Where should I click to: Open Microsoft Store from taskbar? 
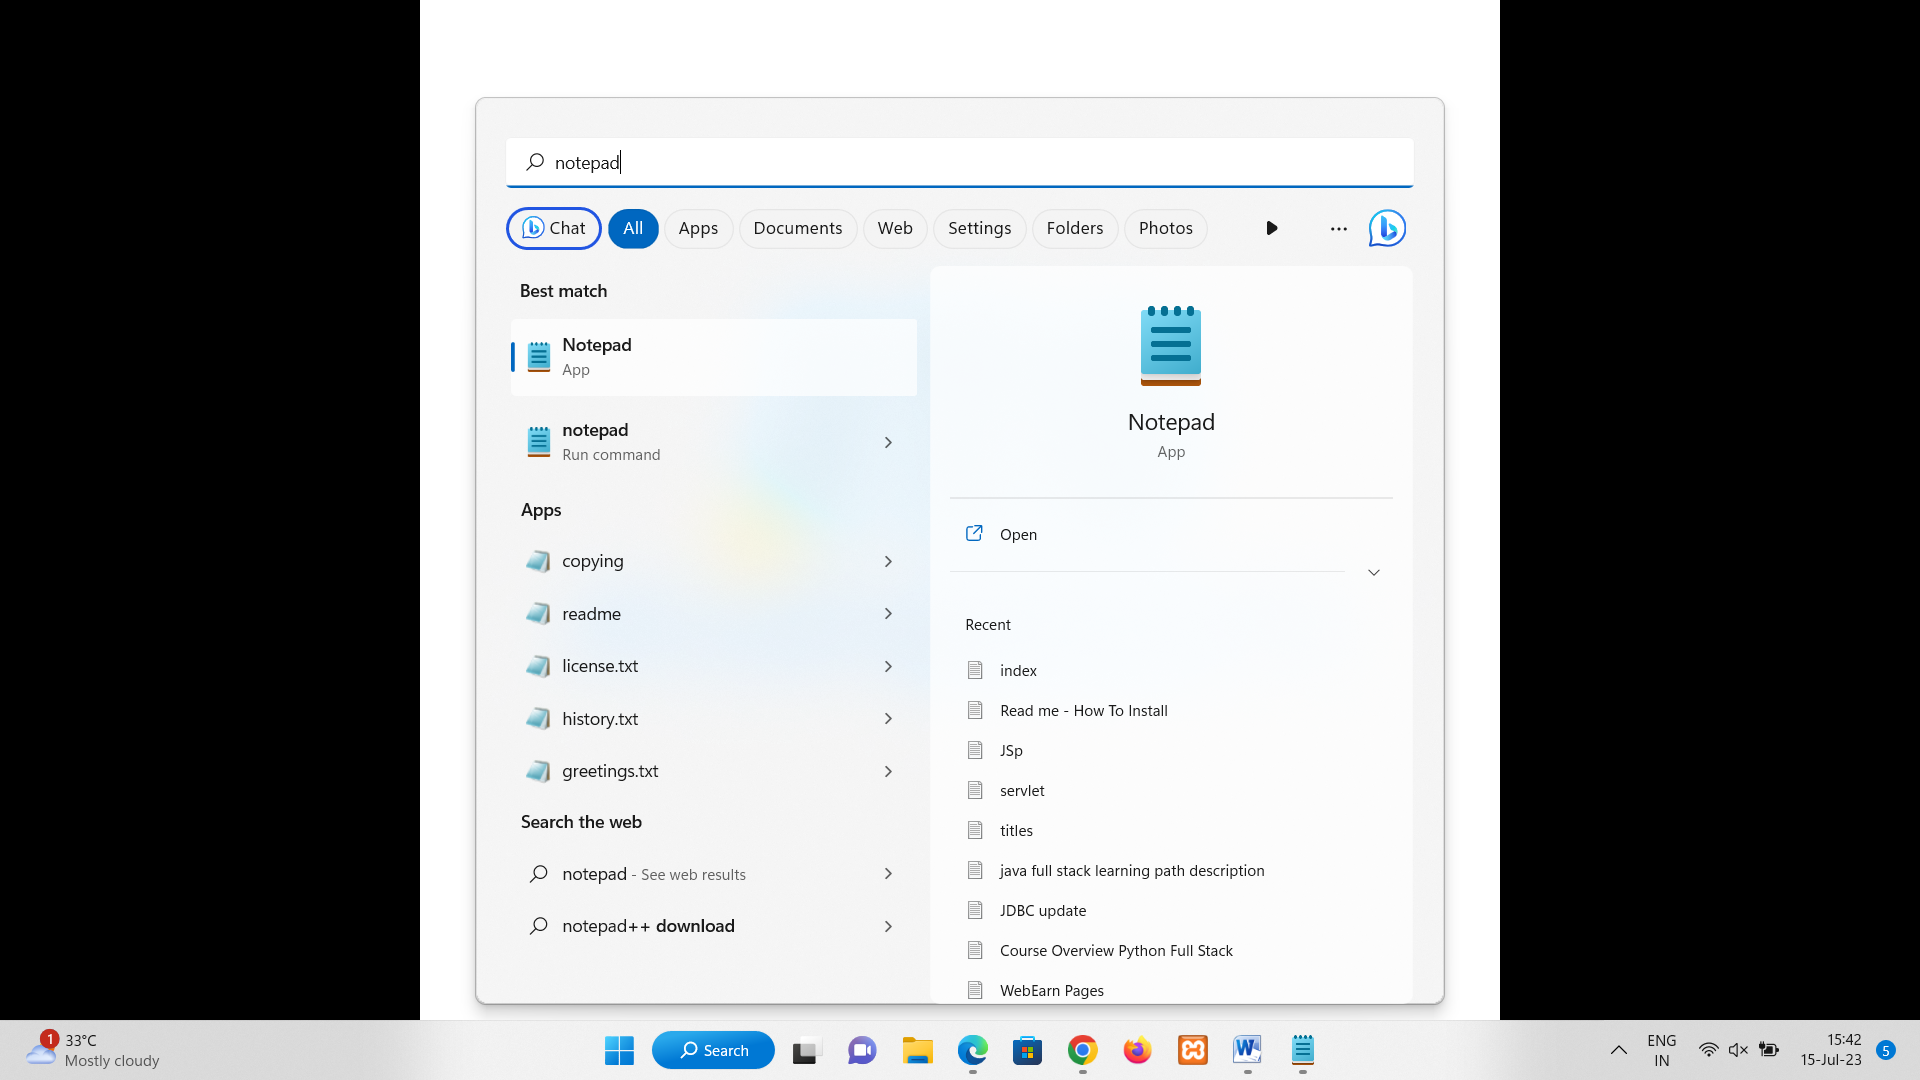coord(1027,1050)
